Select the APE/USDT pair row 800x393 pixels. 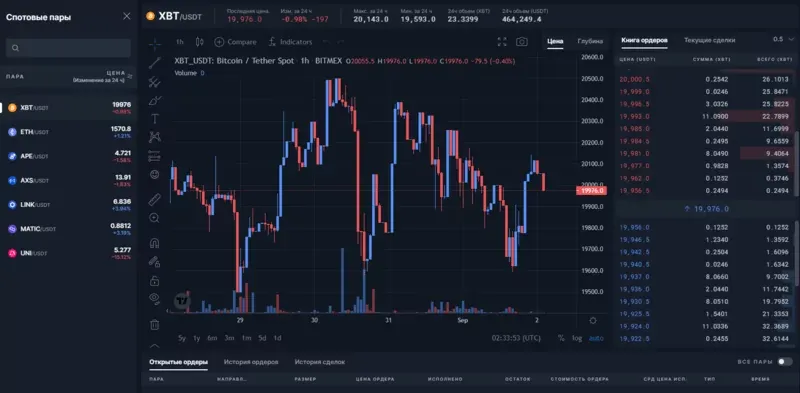(x=69, y=156)
